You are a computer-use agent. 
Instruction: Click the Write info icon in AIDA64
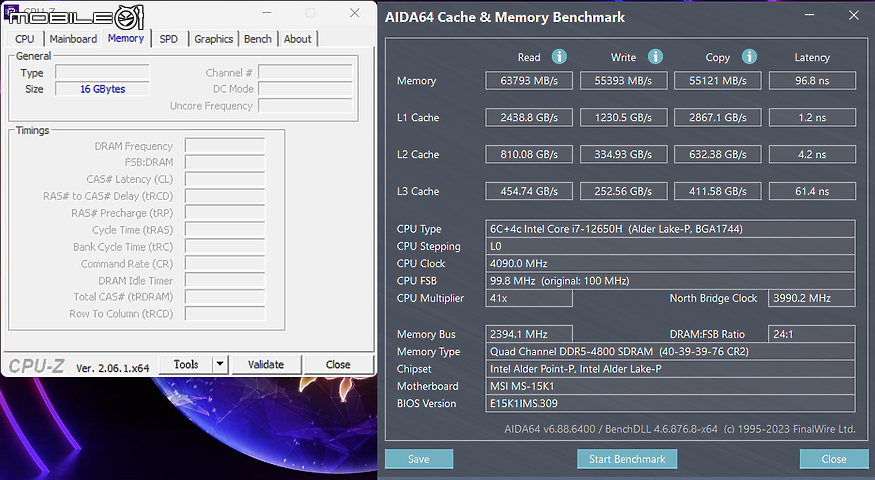(x=655, y=56)
